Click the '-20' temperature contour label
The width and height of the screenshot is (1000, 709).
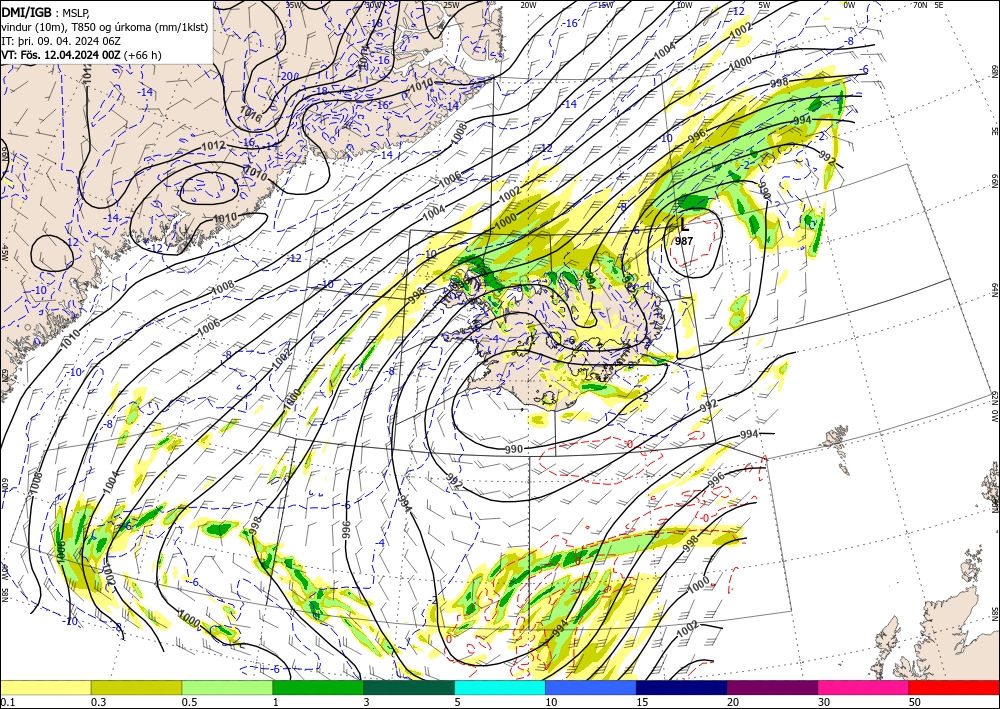pyautogui.click(x=286, y=76)
